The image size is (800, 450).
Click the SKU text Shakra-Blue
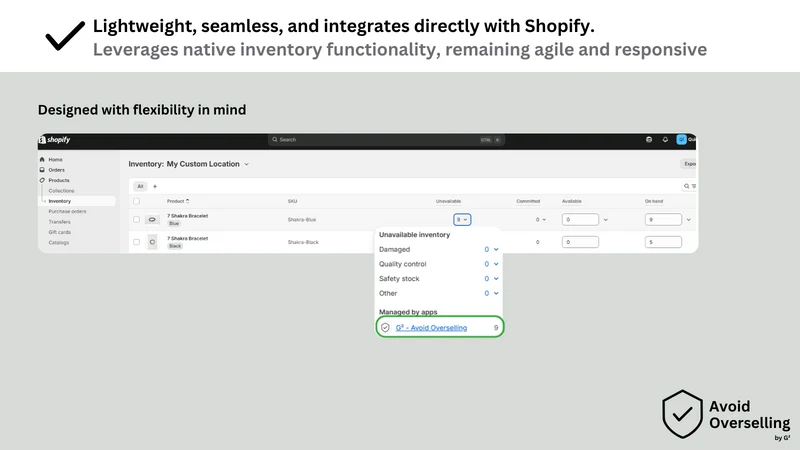tap(302, 219)
